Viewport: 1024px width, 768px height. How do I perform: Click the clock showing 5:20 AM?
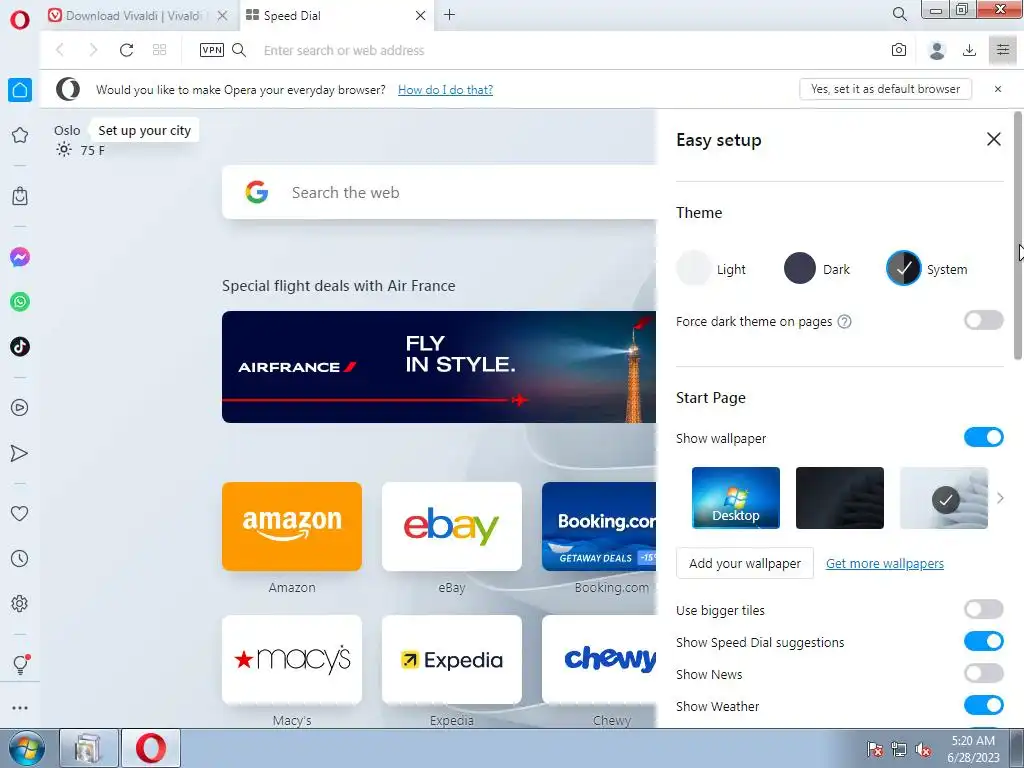click(973, 741)
